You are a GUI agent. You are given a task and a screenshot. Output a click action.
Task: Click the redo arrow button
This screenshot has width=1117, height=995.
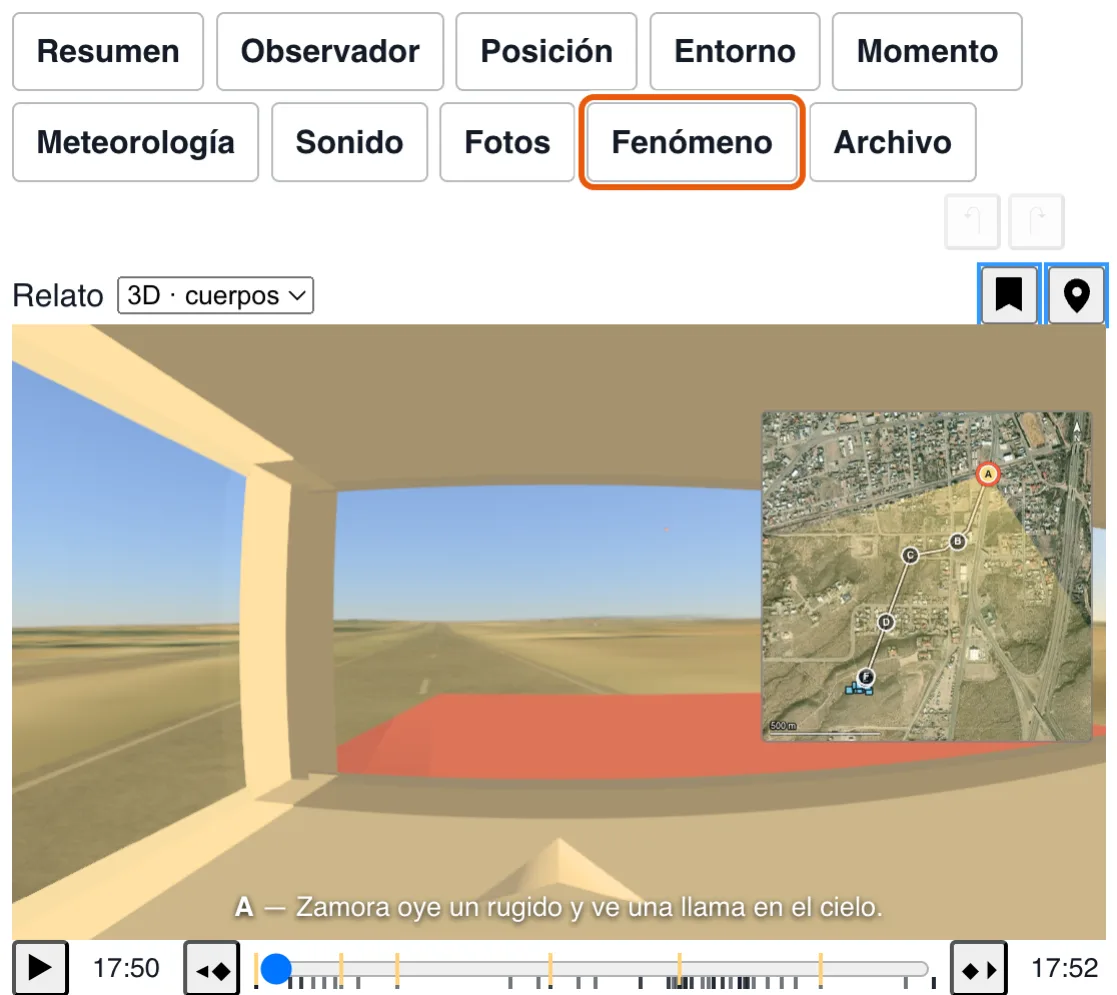pyautogui.click(x=1037, y=222)
